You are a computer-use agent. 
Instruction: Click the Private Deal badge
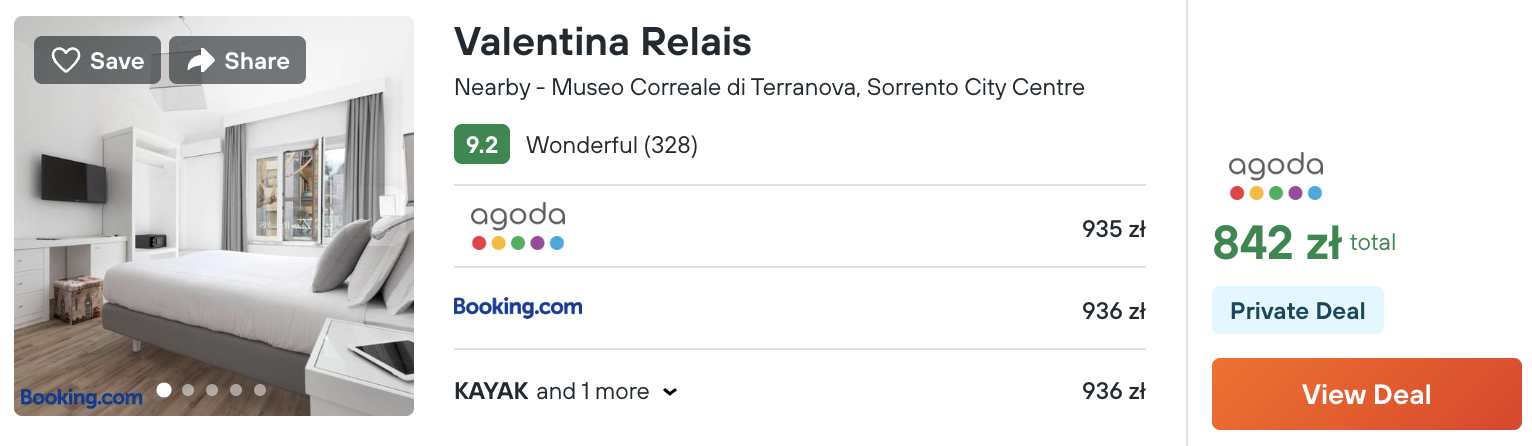[1297, 310]
